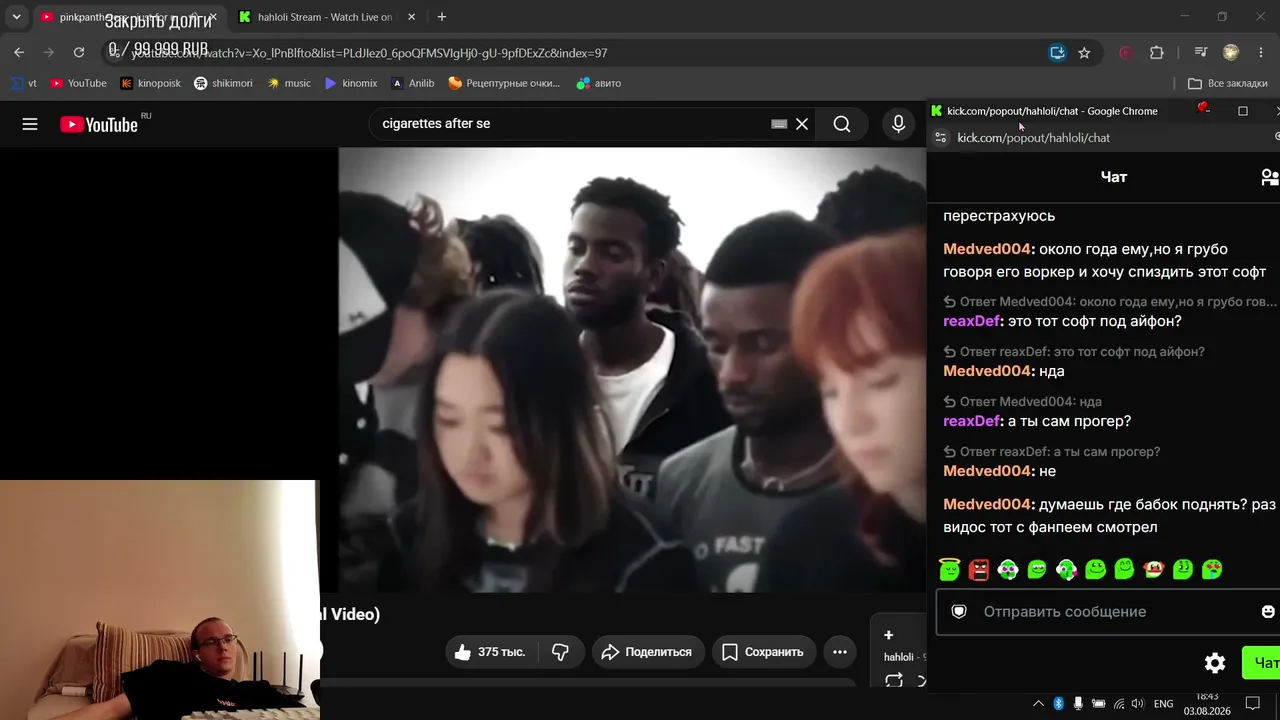
Task: Show hidden system tray icons
Action: [1038, 704]
